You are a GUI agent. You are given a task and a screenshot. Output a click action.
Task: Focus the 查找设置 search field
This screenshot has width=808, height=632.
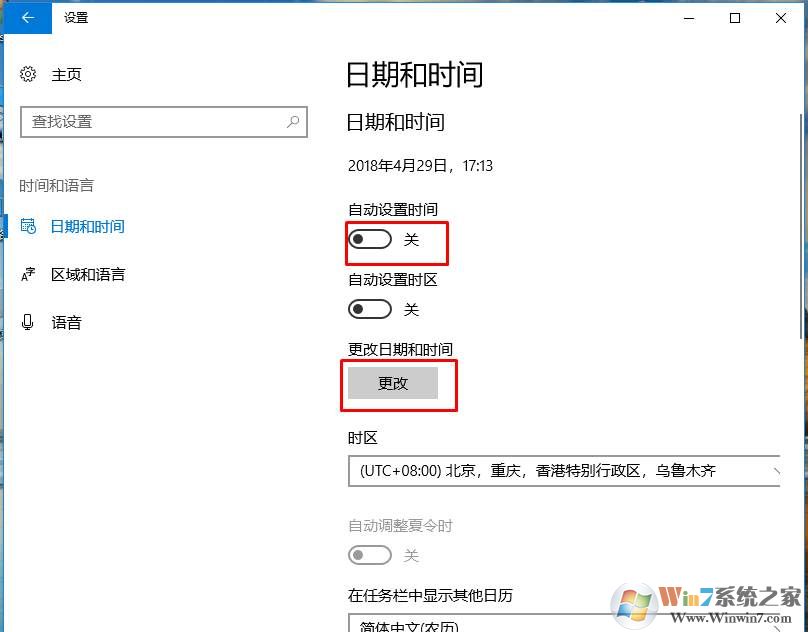[164, 122]
